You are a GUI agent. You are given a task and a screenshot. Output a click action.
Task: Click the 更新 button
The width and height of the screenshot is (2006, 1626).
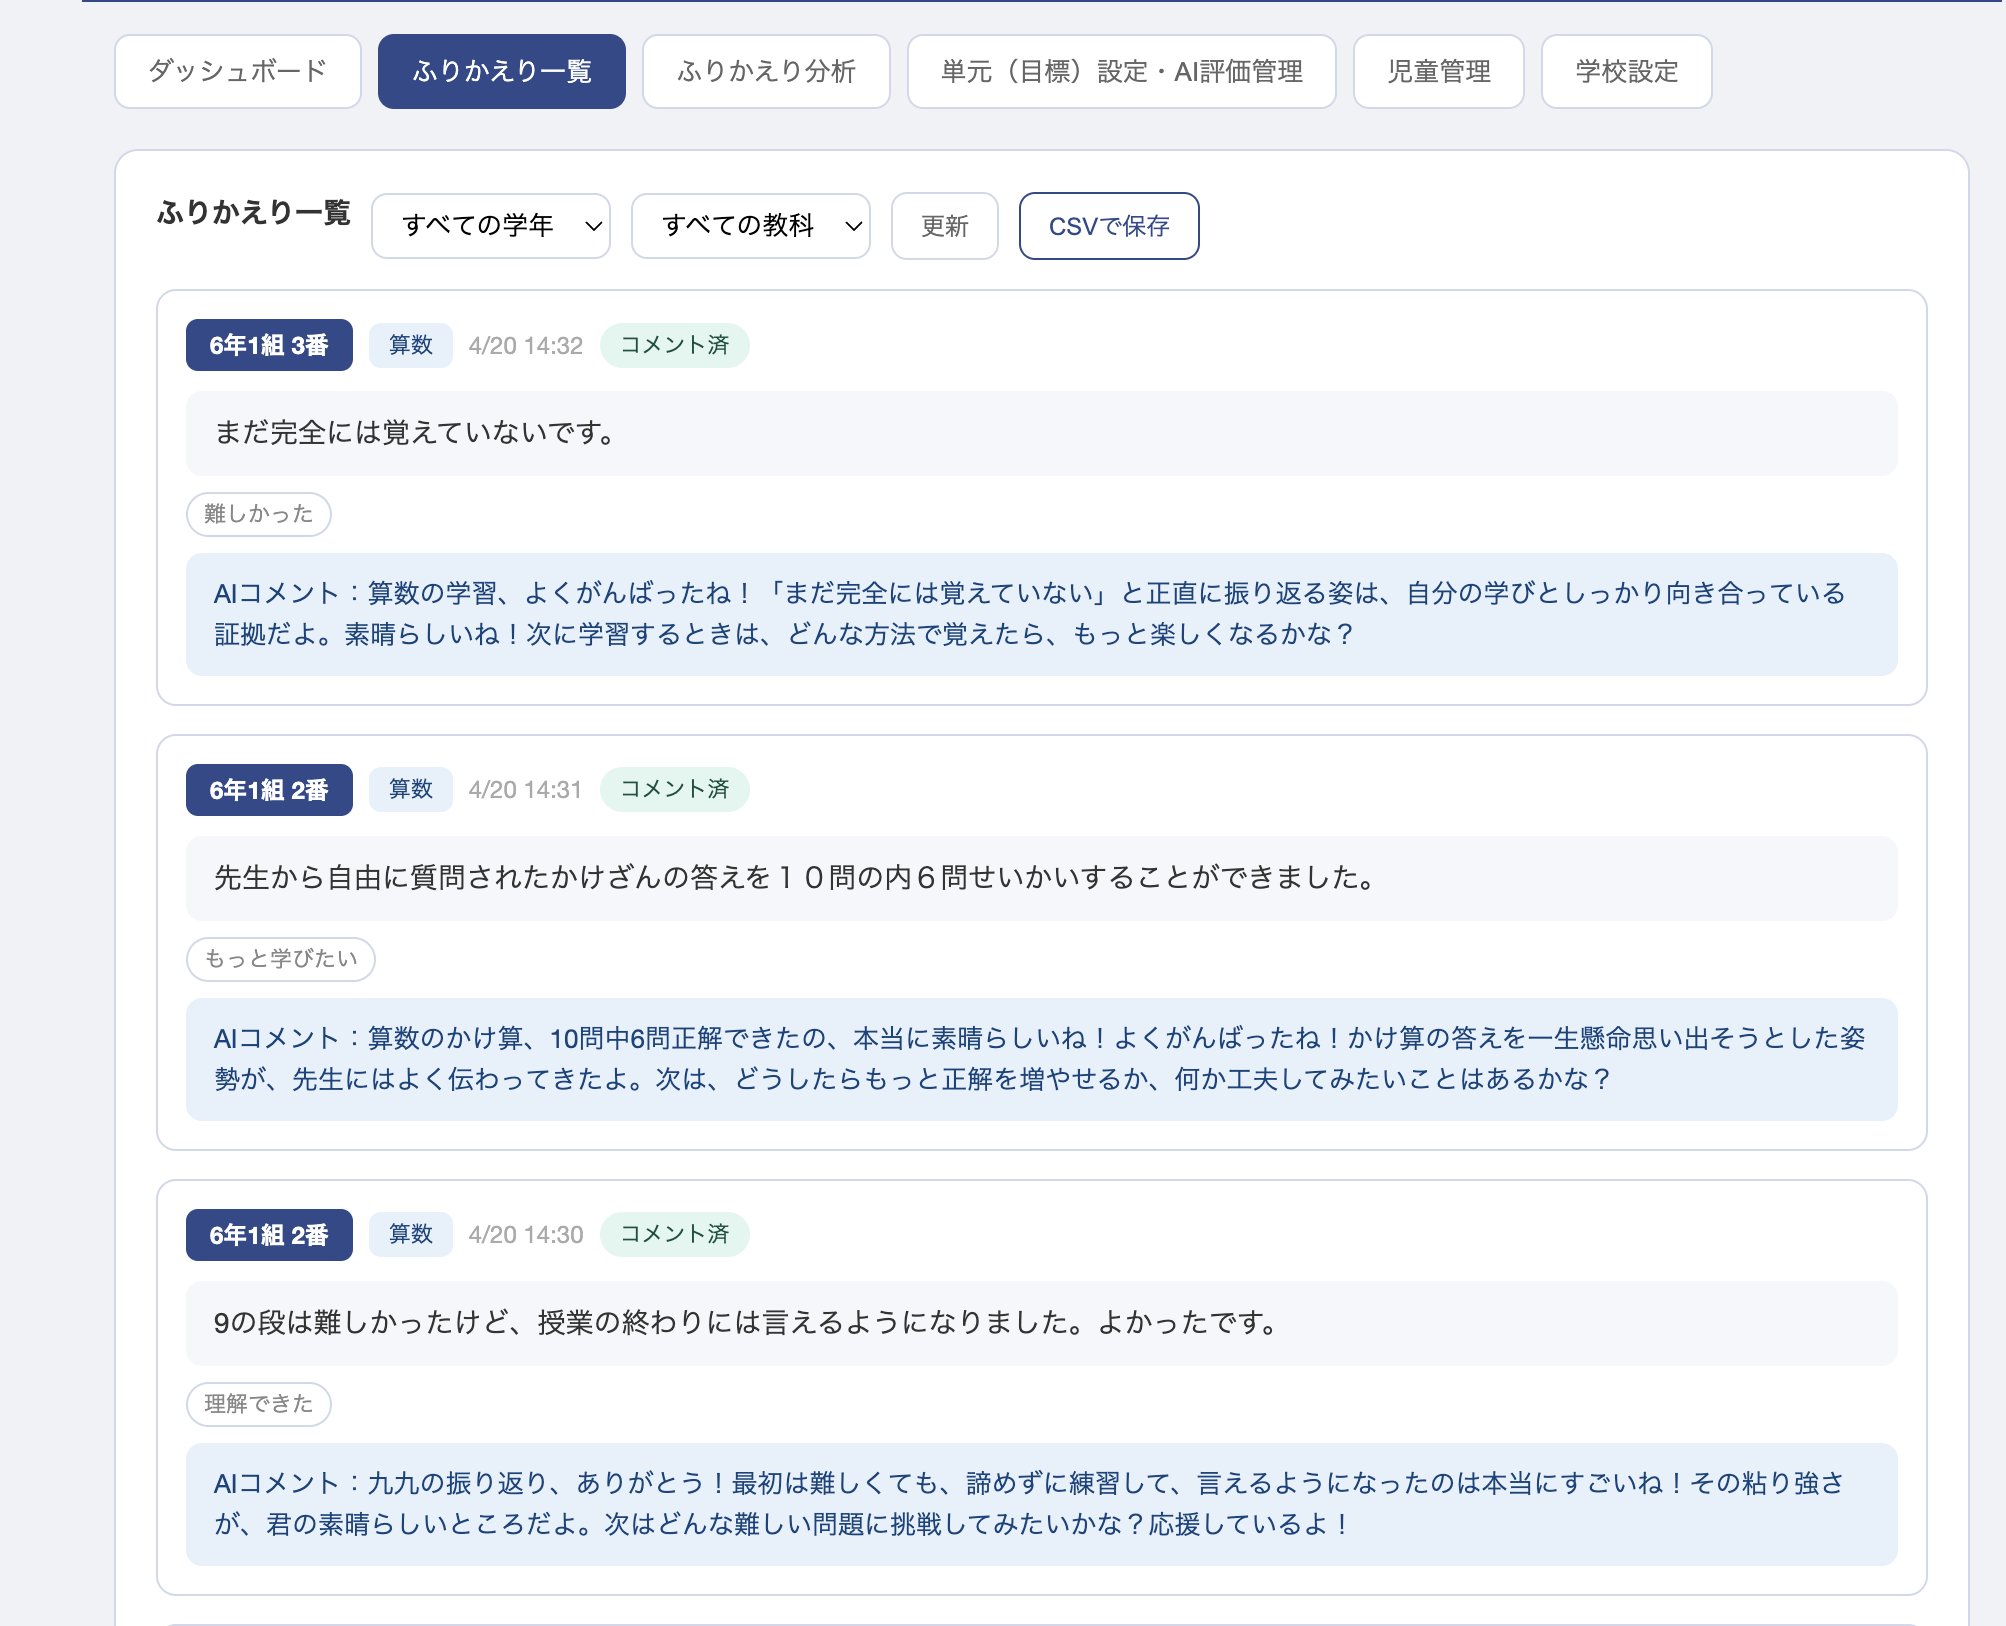pyautogui.click(x=944, y=226)
